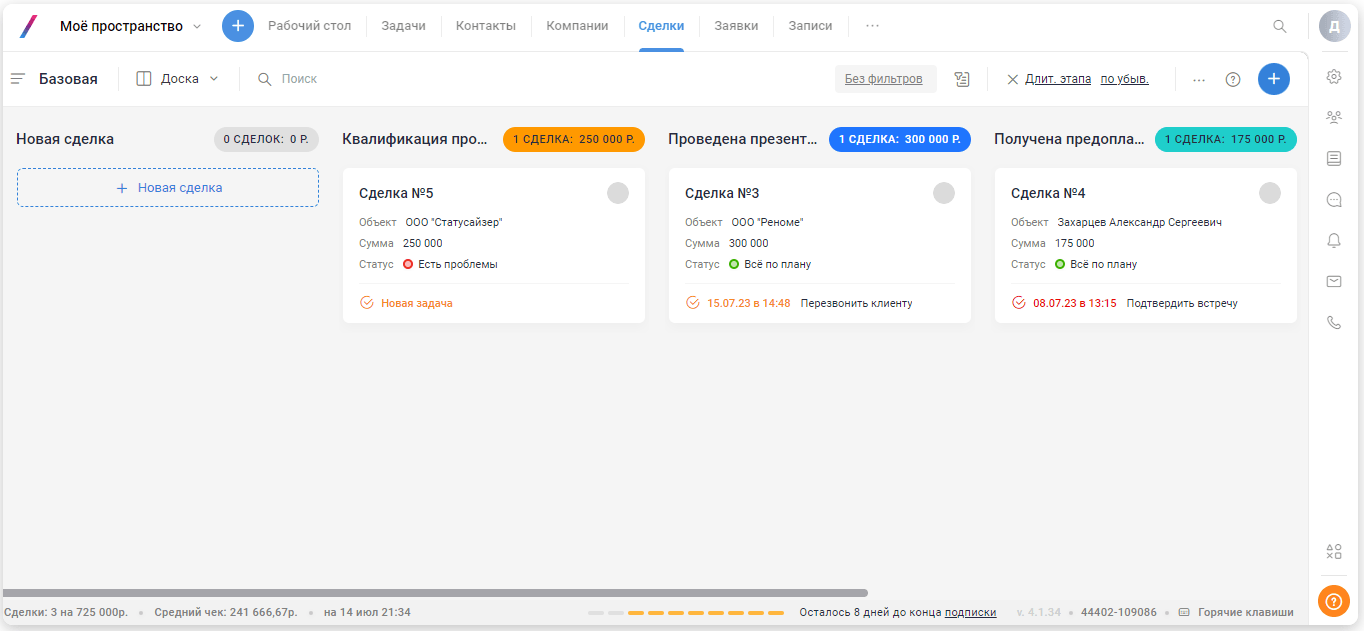Image resolution: width=1364 pixels, height=631 pixels.
Task: Open the mail envelope icon
Action: click(x=1334, y=281)
